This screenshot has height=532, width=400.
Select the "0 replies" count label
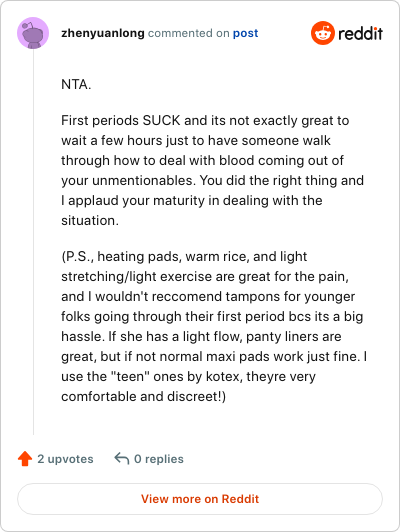click(x=159, y=459)
